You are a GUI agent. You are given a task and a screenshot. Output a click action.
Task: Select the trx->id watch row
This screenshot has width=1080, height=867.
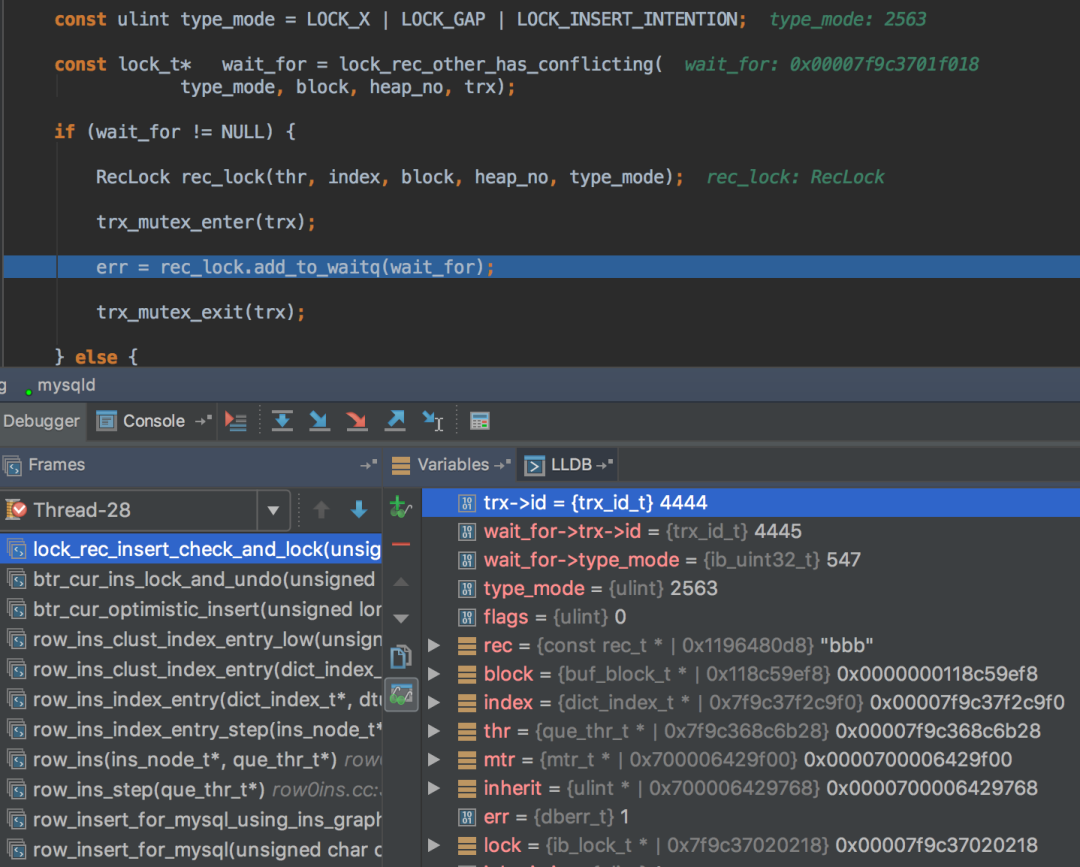point(751,503)
